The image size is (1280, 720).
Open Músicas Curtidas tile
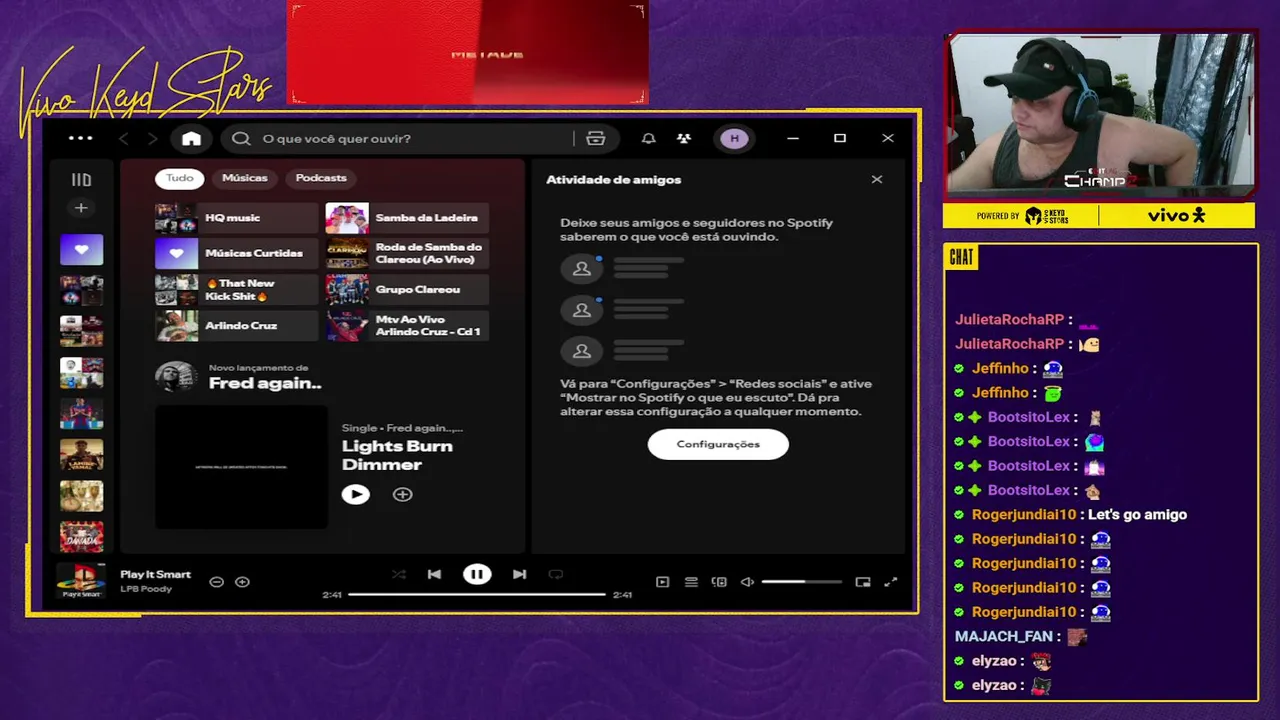[x=237, y=254]
